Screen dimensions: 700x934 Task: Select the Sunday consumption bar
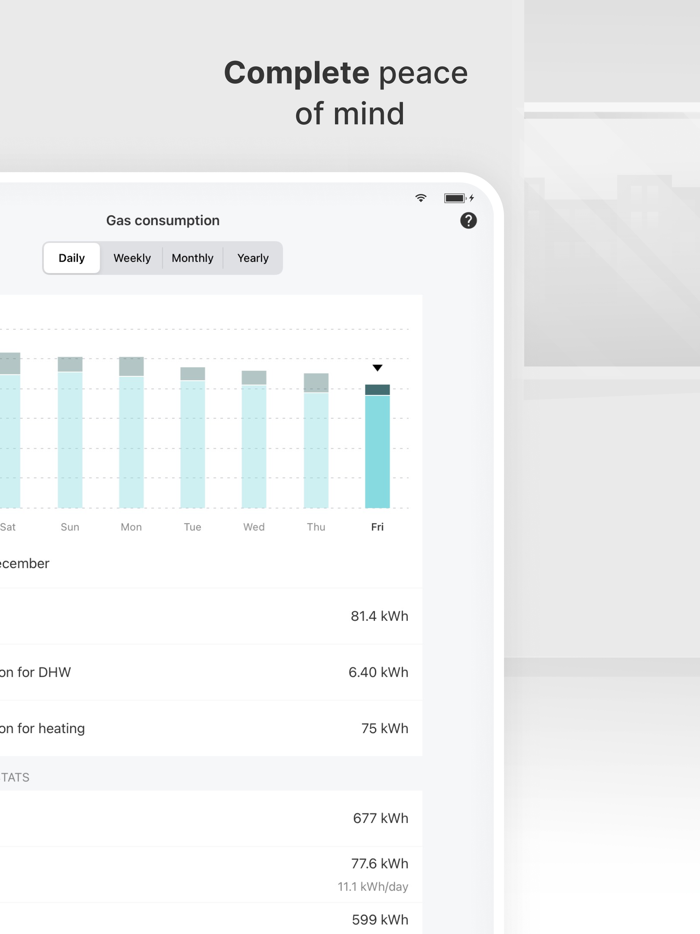(70, 433)
